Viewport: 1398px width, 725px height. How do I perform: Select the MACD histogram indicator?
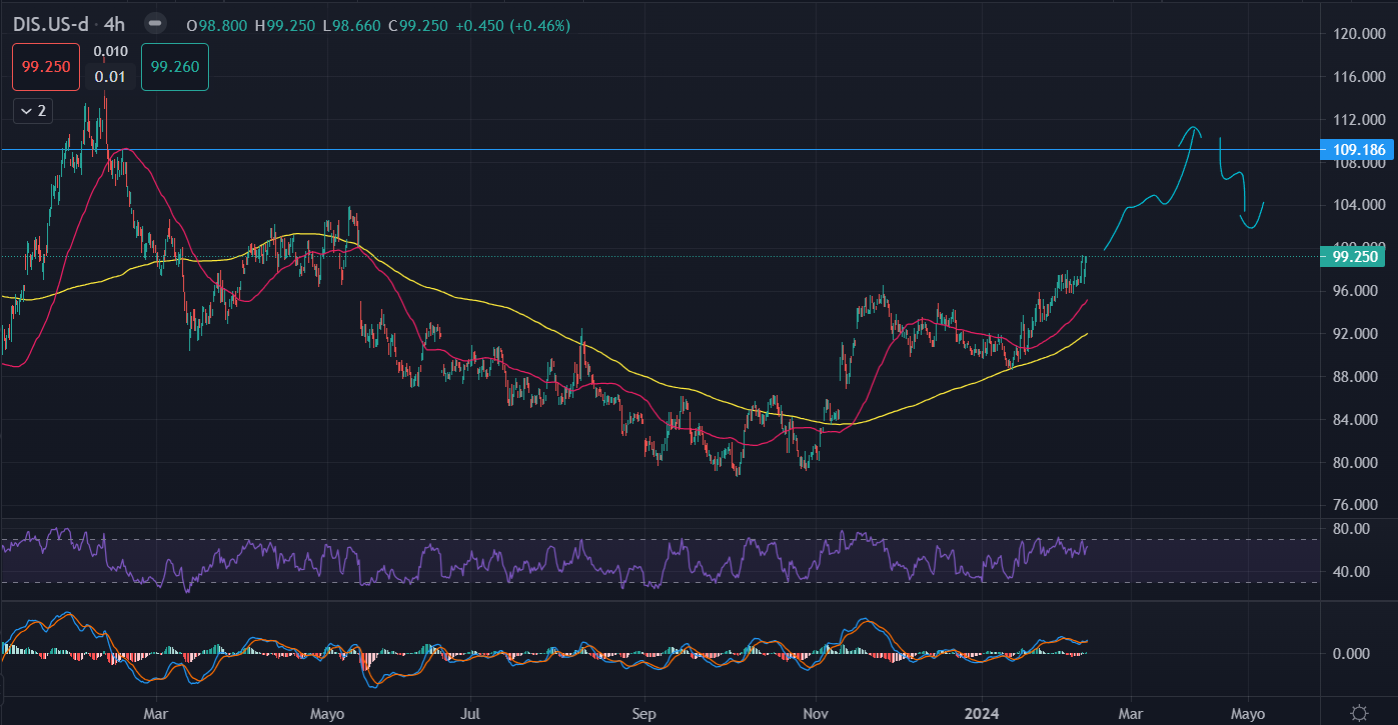coord(370,664)
